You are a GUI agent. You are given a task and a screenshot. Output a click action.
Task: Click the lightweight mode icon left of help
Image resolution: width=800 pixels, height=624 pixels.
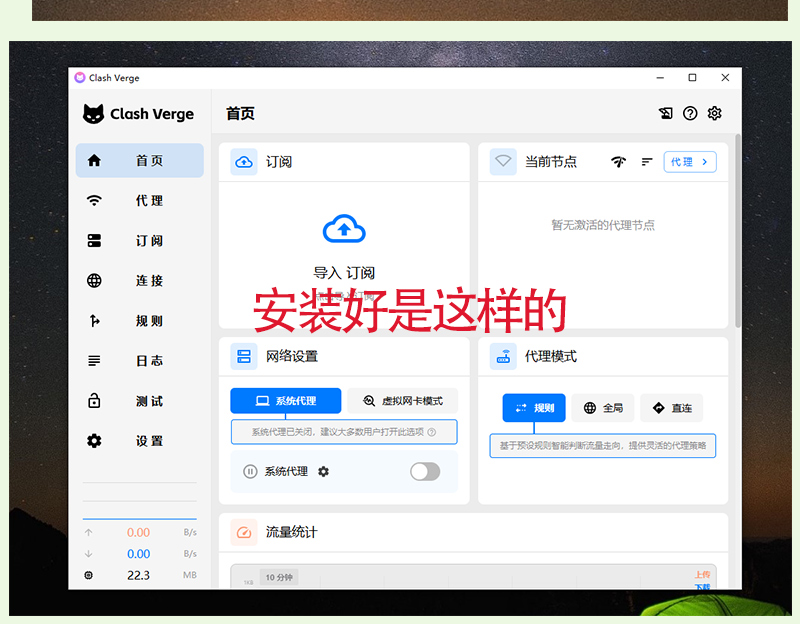(666, 114)
